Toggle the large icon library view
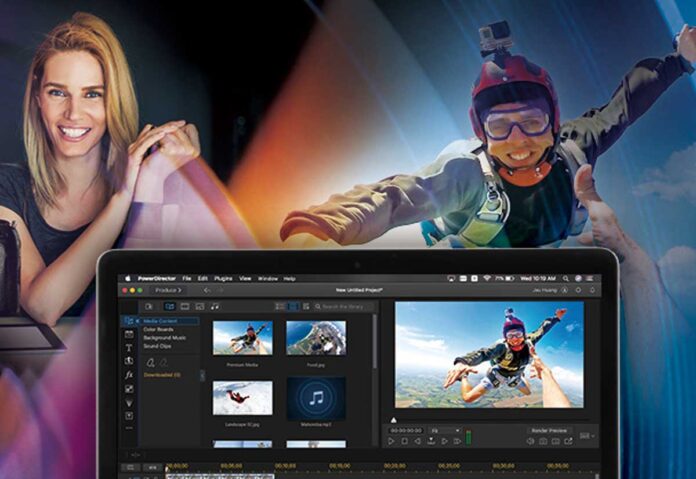696x479 pixels. (293, 306)
